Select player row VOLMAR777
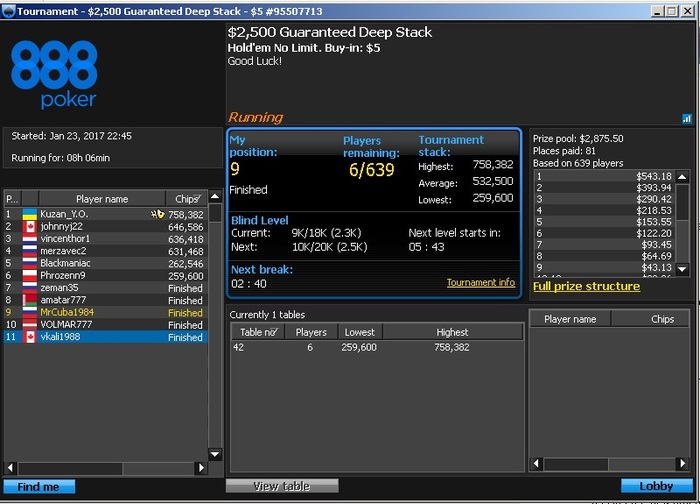Image resolution: width=700 pixels, height=504 pixels. pos(105,325)
